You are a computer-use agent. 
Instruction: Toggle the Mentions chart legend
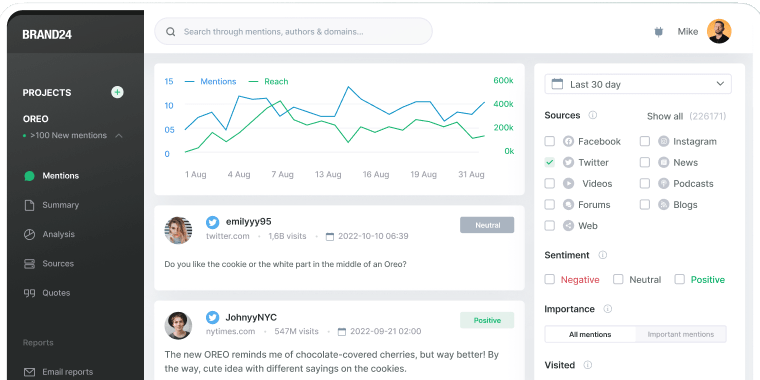pyautogui.click(x=210, y=81)
